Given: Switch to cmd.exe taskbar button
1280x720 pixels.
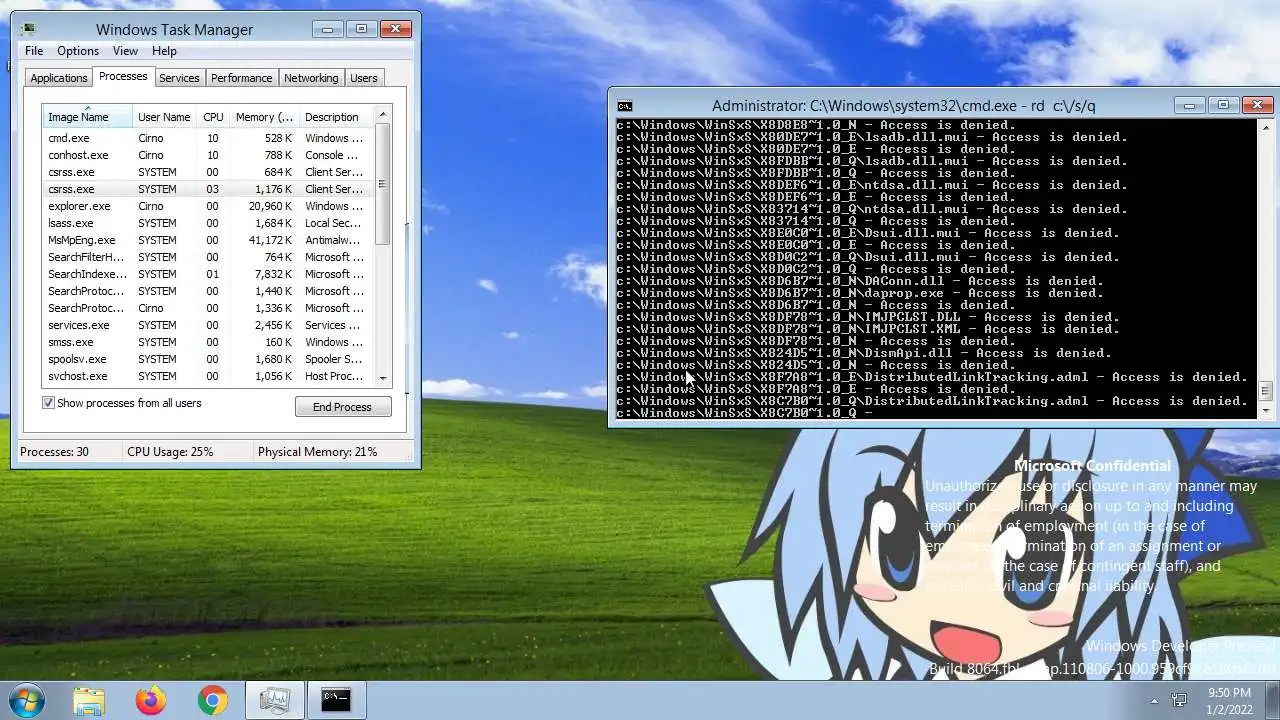Looking at the screenshot, I should point(337,701).
